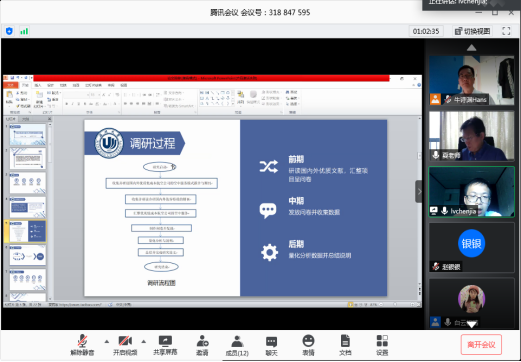Click the blue security shield icon
The width and height of the screenshot is (521, 362).
click(x=9, y=31)
